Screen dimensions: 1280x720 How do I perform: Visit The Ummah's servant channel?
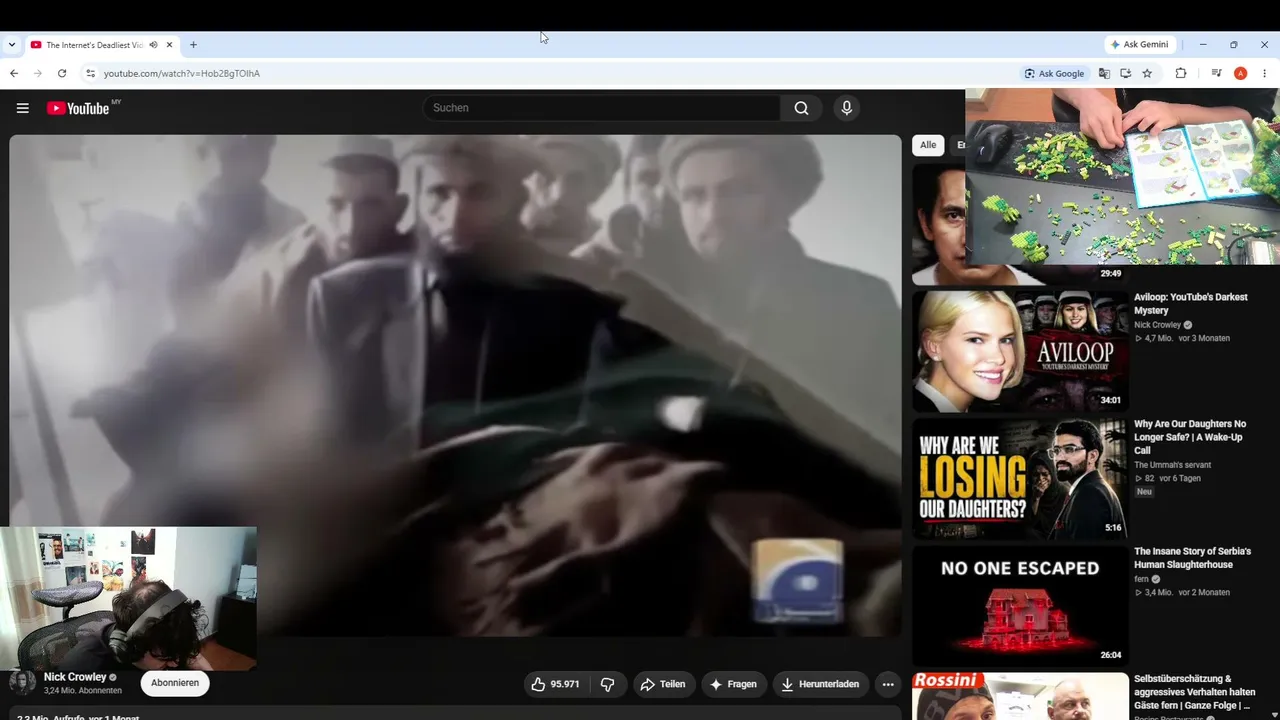point(1172,465)
